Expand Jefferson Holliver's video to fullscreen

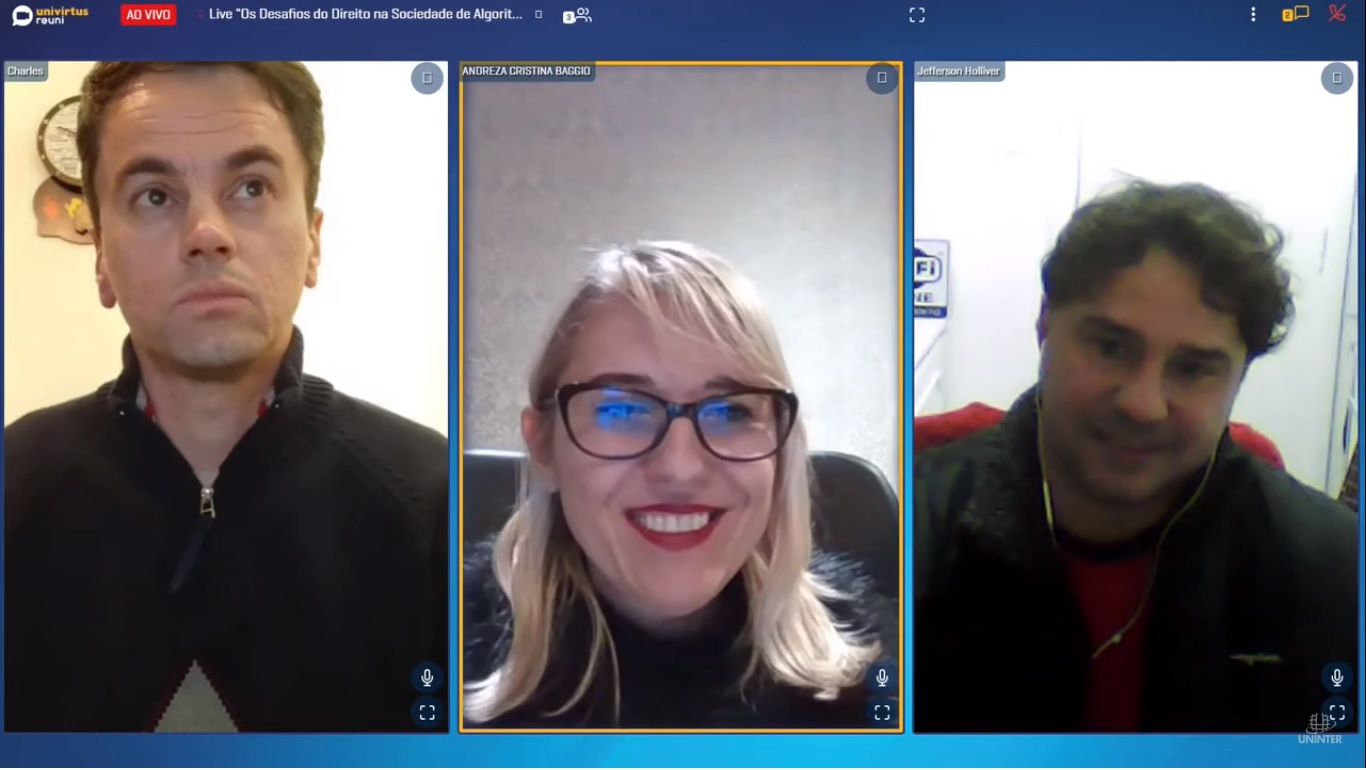click(1337, 713)
